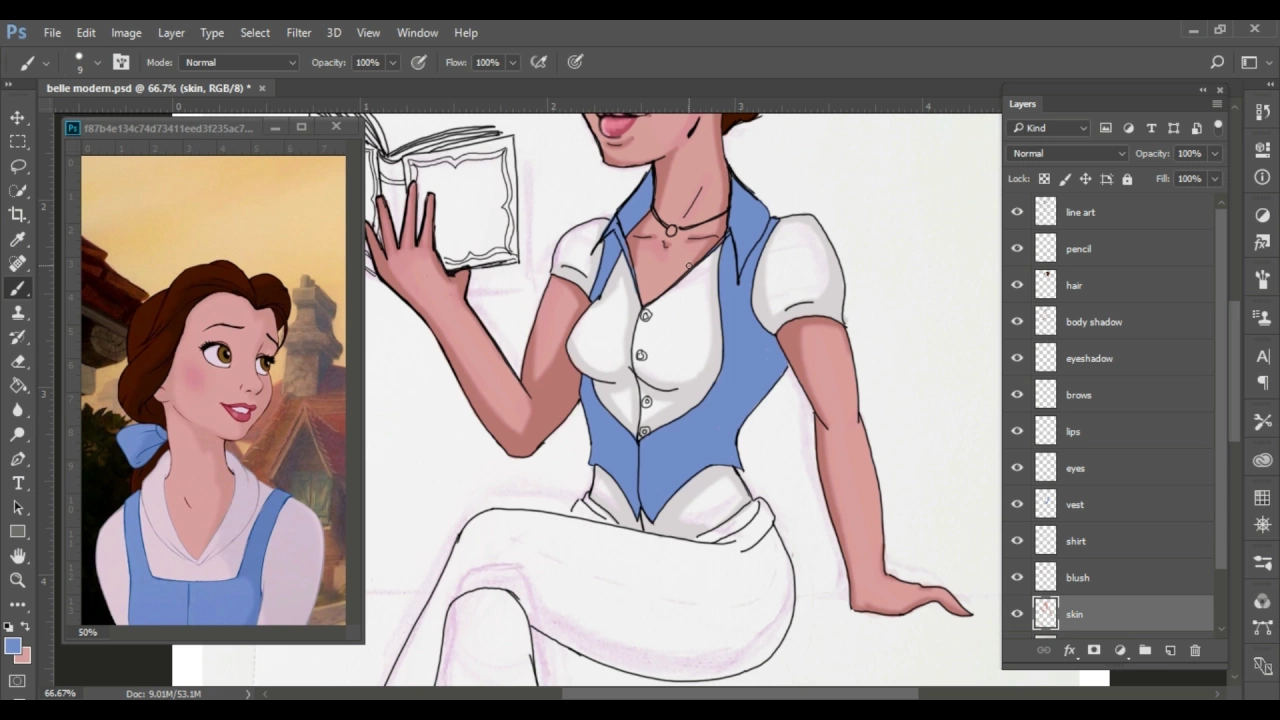Hide the skin layer

[x=1017, y=614]
